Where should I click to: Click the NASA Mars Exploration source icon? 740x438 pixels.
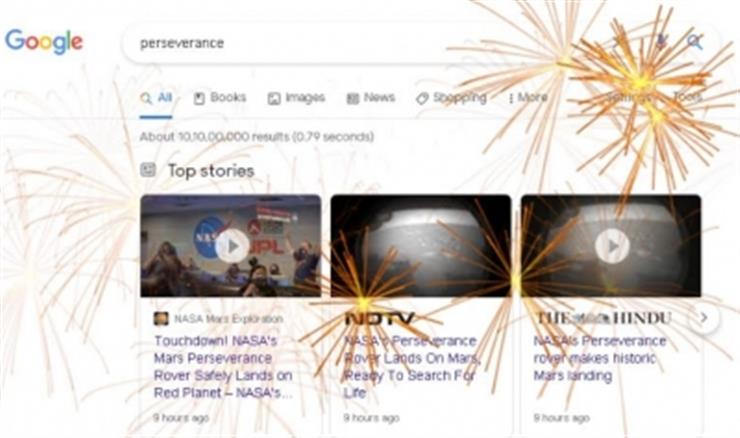pos(161,319)
